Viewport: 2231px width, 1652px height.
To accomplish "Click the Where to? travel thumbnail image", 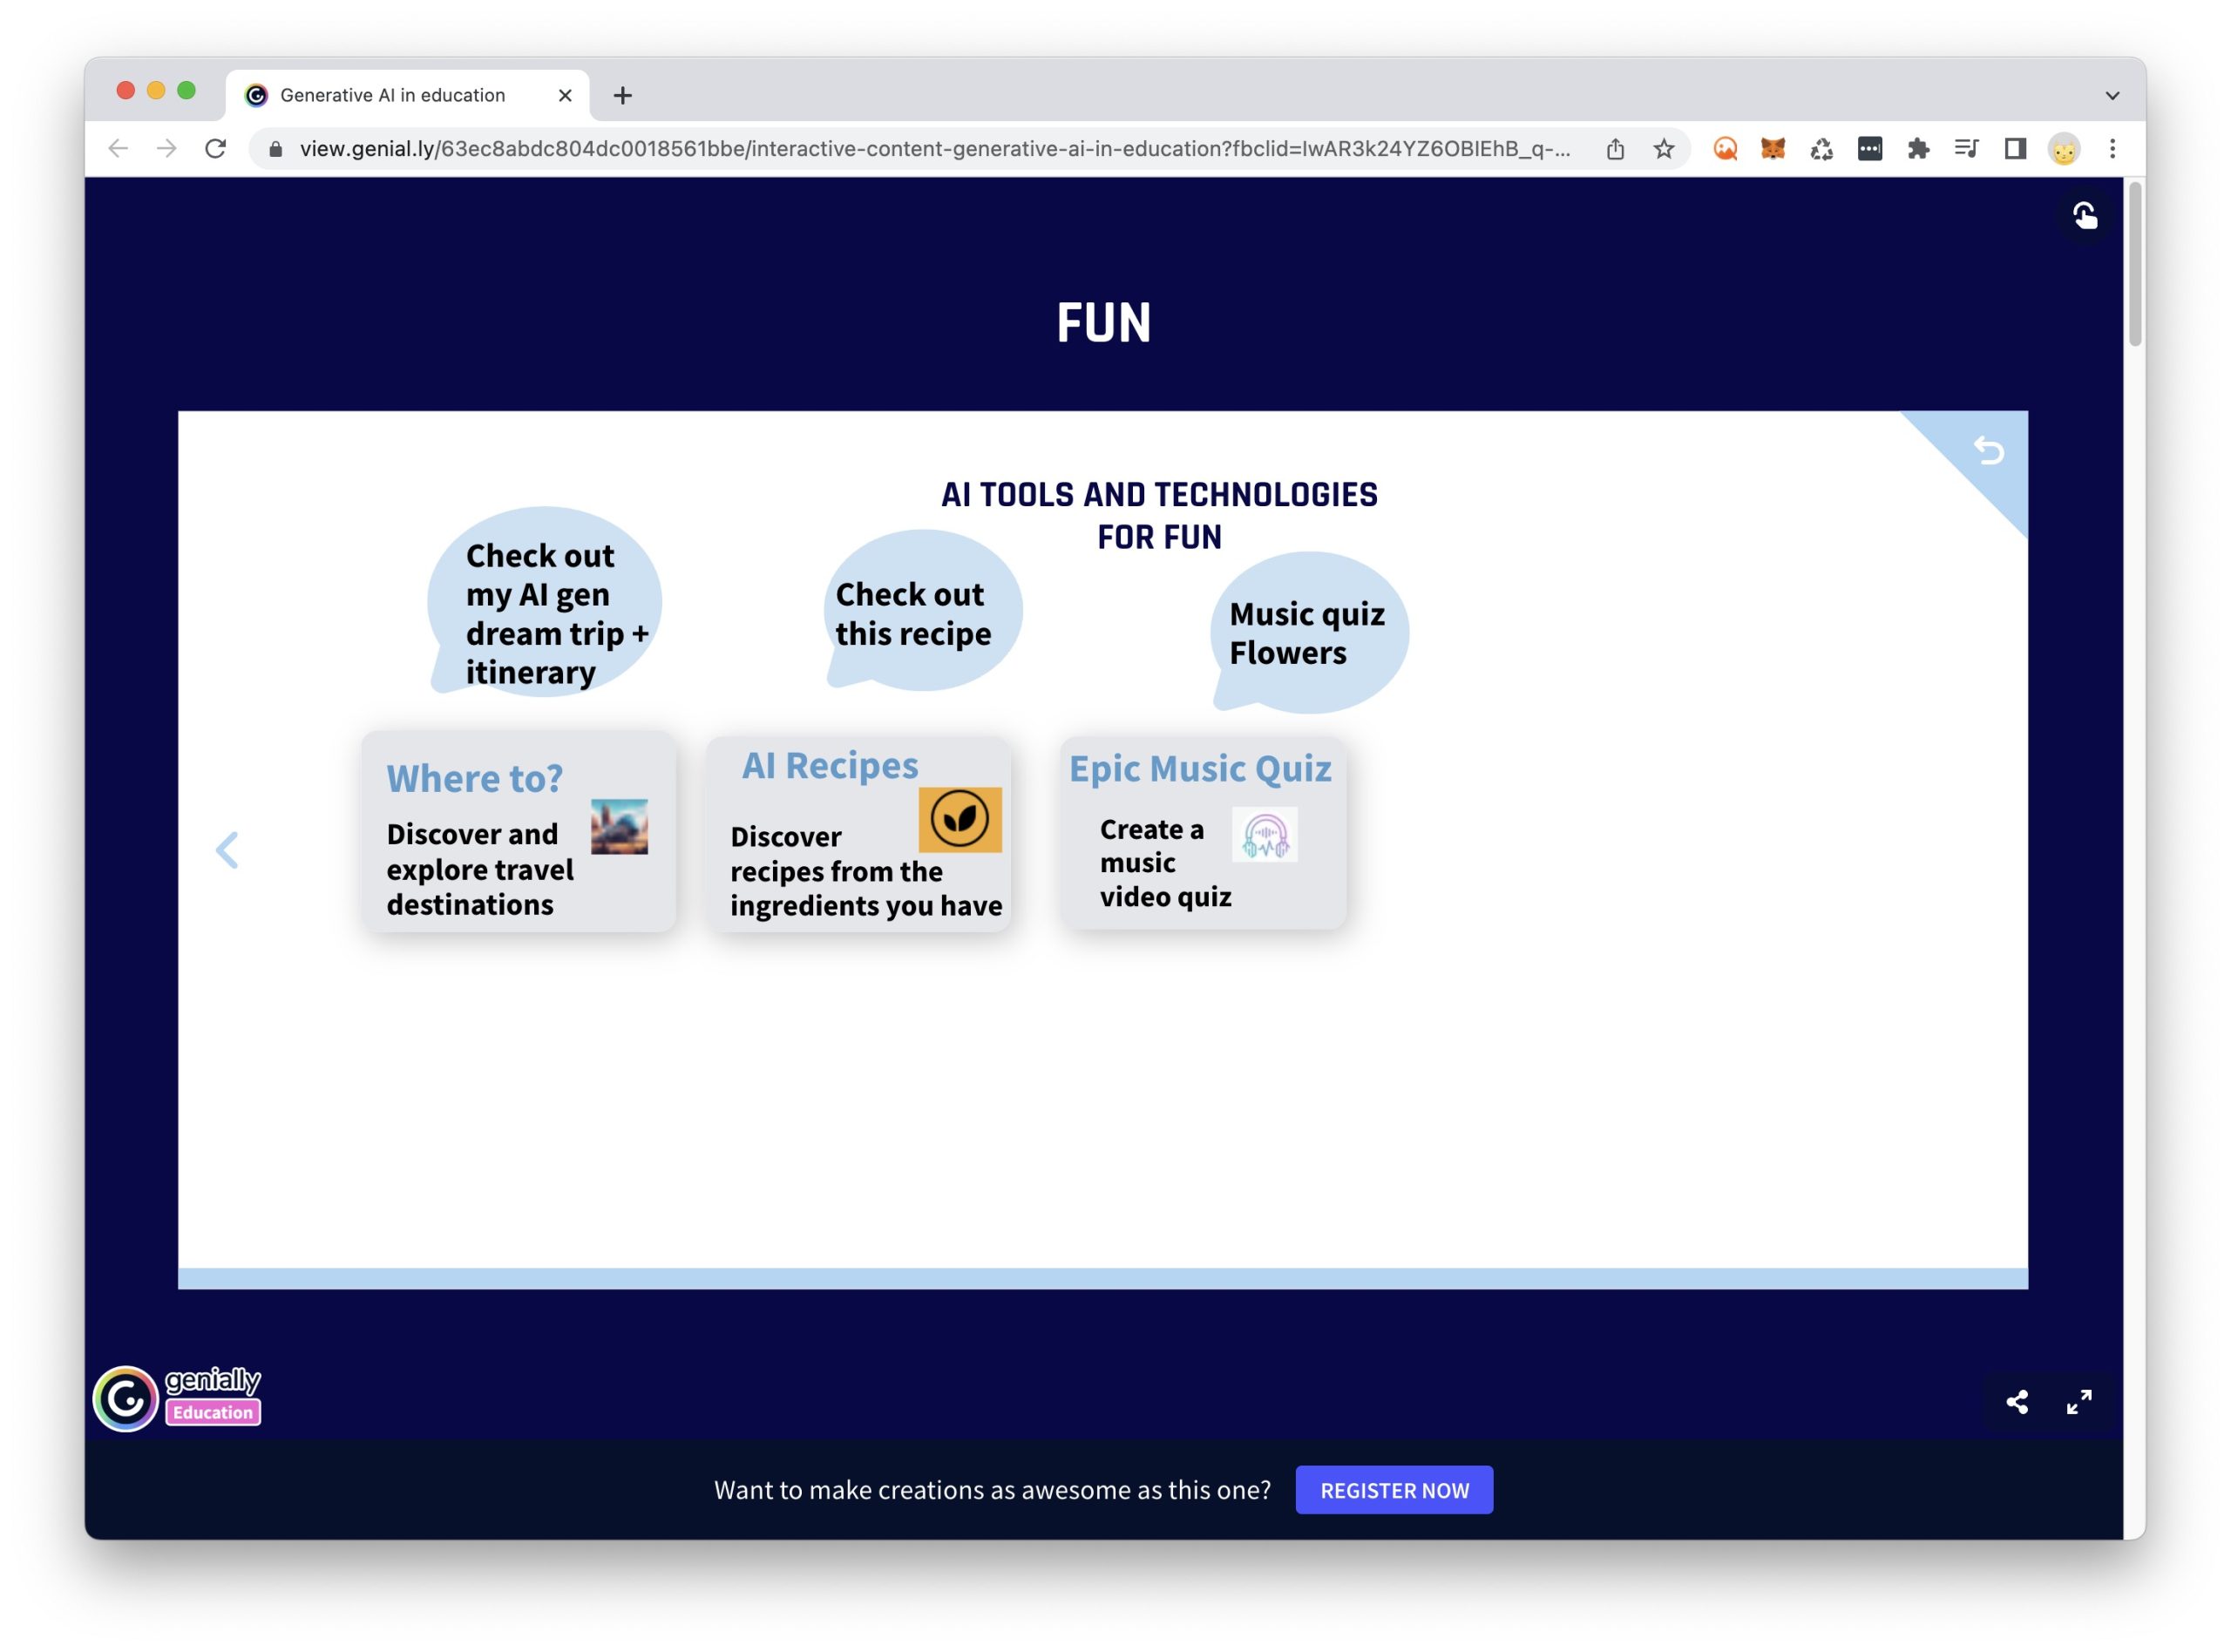I will 619,826.
